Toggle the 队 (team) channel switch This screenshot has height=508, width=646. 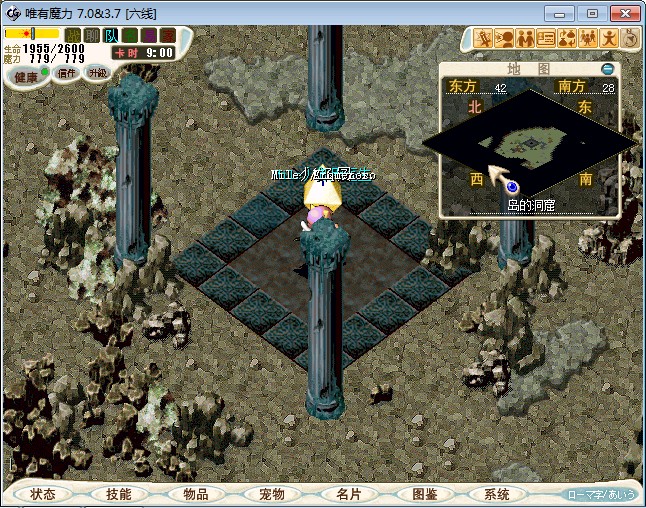111,35
